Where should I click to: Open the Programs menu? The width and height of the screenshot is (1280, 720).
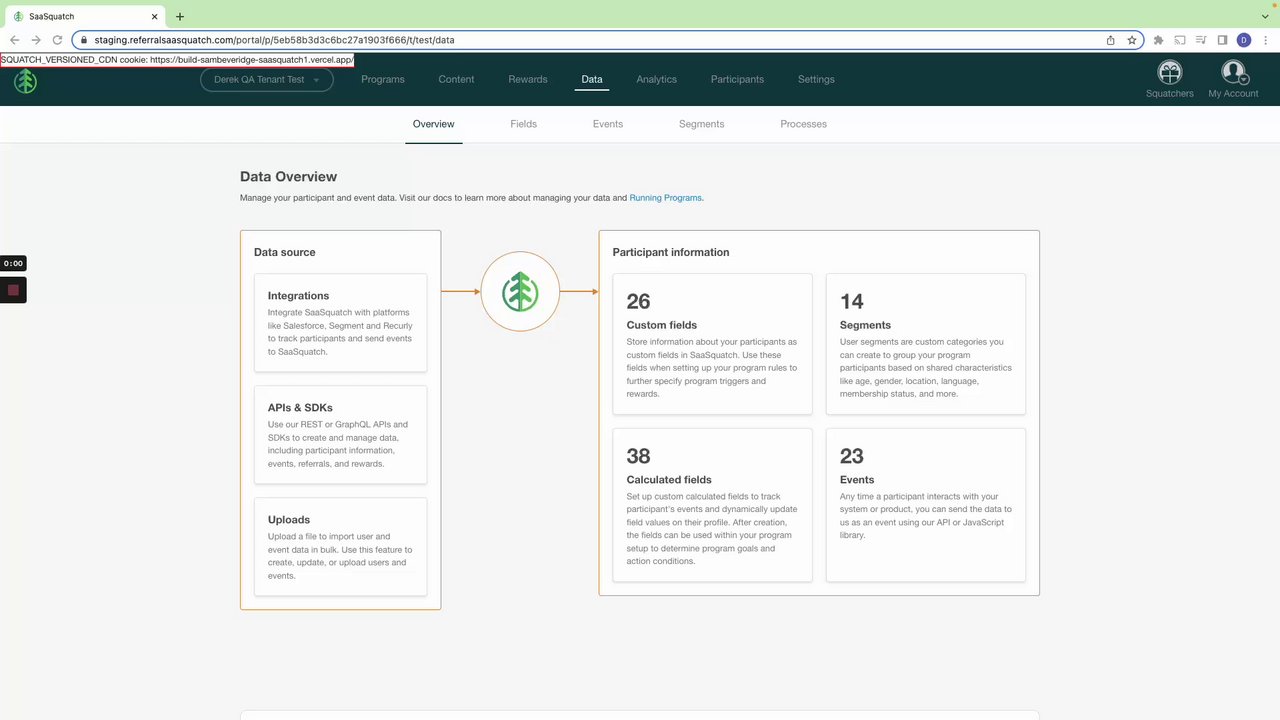383,79
